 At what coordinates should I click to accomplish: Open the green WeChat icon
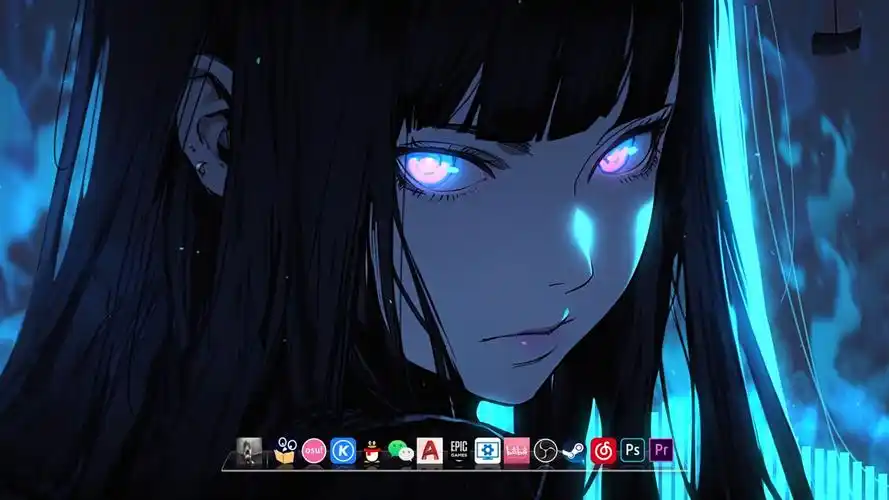401,451
